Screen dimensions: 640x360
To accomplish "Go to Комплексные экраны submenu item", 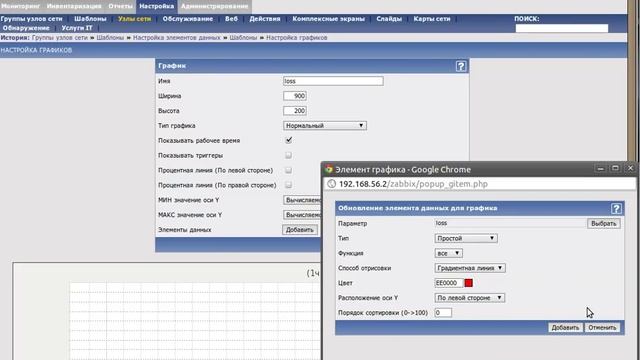I will tap(329, 19).
